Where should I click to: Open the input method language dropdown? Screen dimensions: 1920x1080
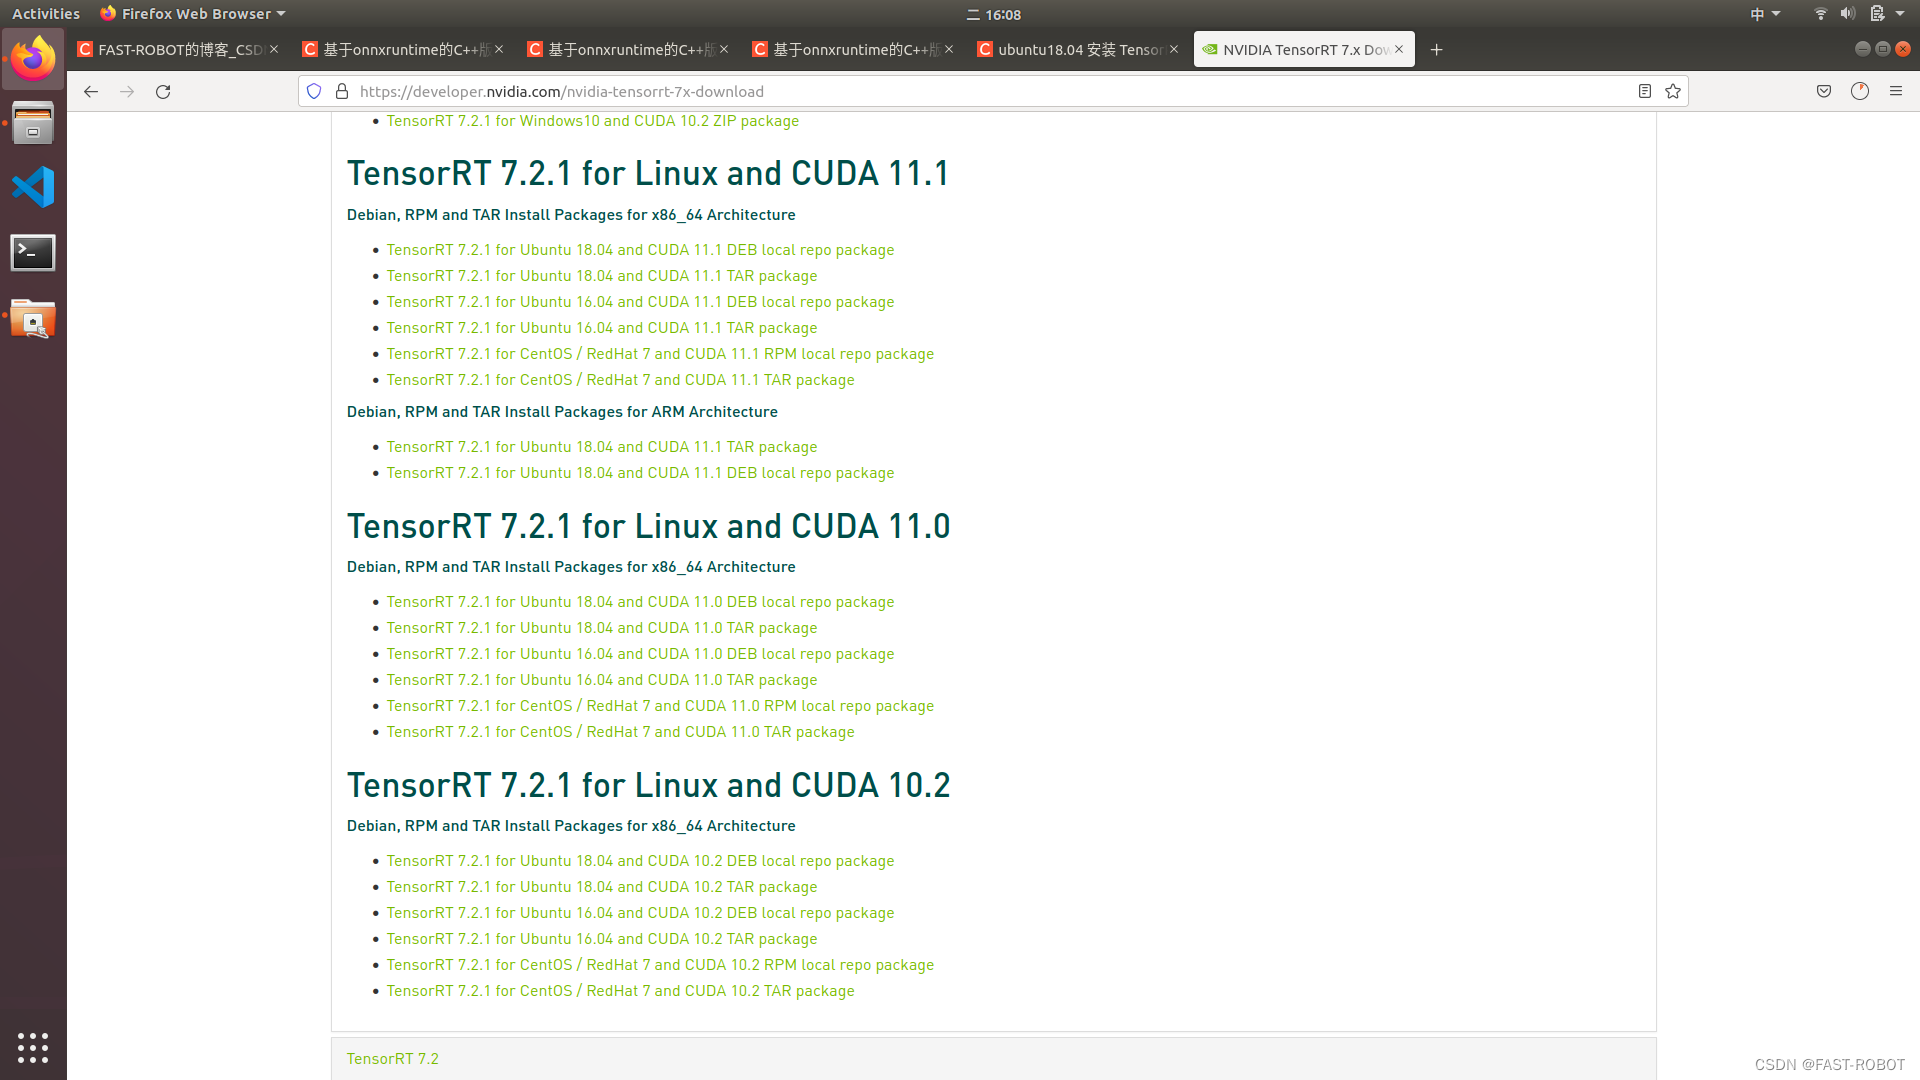(1764, 14)
